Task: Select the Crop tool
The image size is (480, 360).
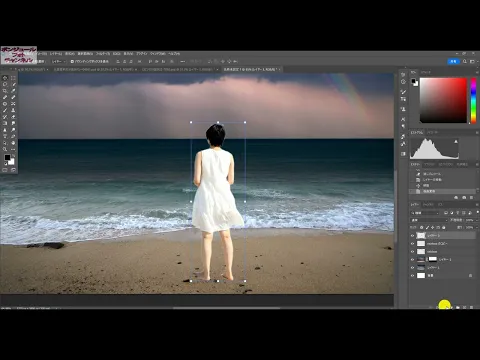Action: point(5,91)
